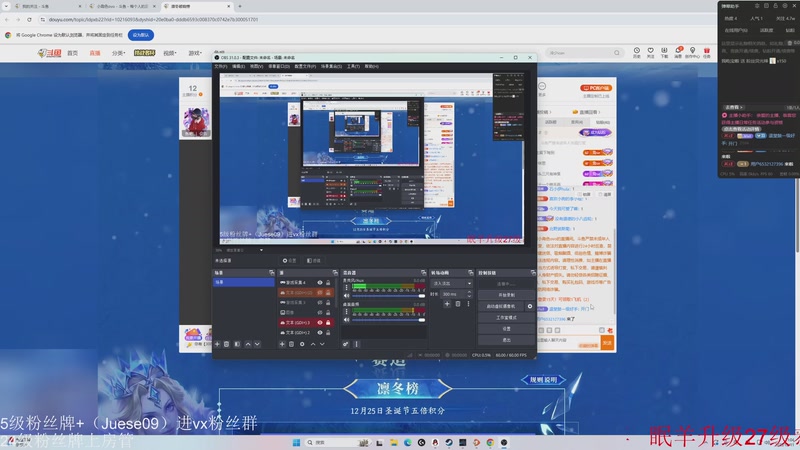Viewport: 800px width, 450px height.
Task: Open advanced audio properties in mixer toolbar
Action: pyautogui.click(x=346, y=344)
